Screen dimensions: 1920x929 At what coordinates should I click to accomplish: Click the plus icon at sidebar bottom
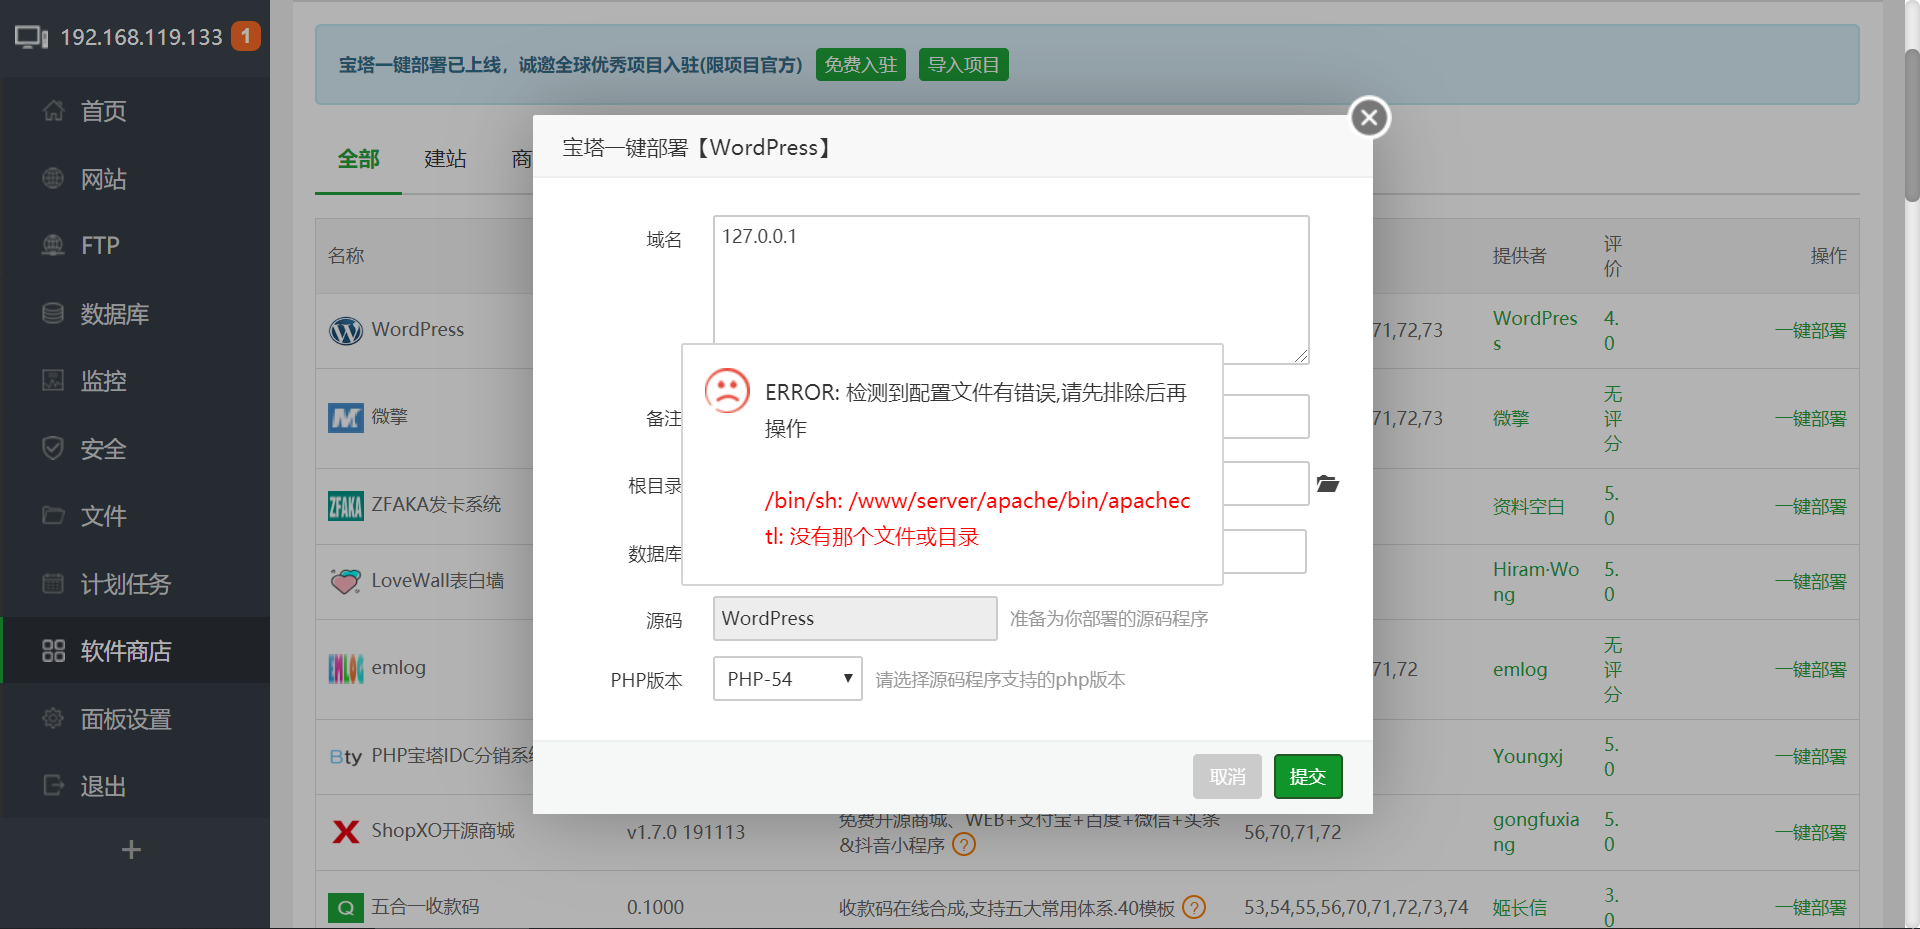(x=131, y=850)
